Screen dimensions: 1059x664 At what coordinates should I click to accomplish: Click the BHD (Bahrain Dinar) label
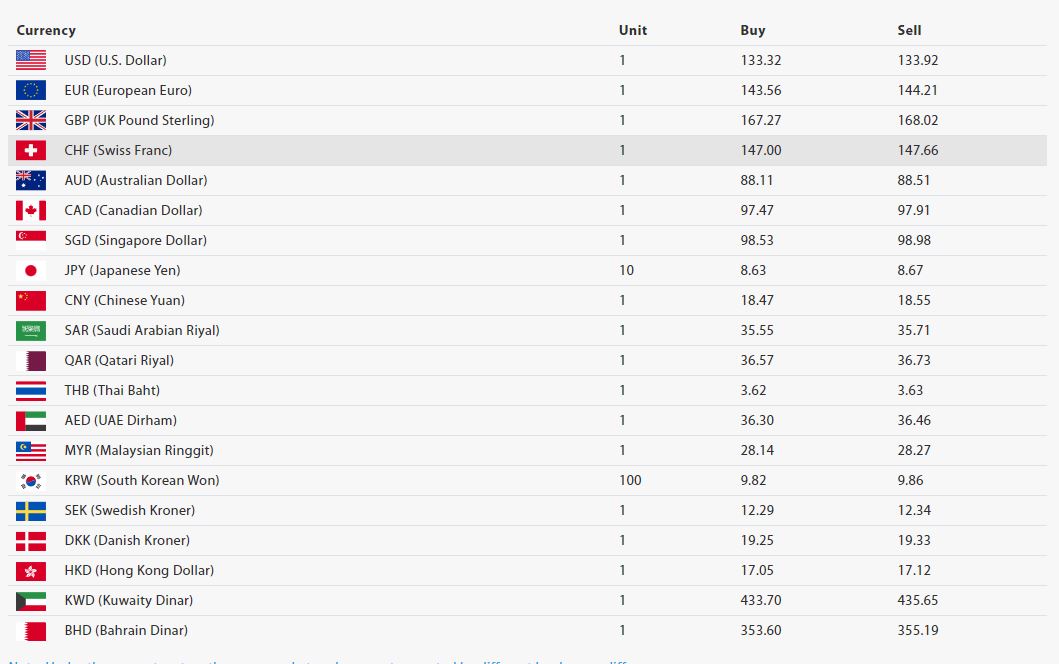click(126, 630)
